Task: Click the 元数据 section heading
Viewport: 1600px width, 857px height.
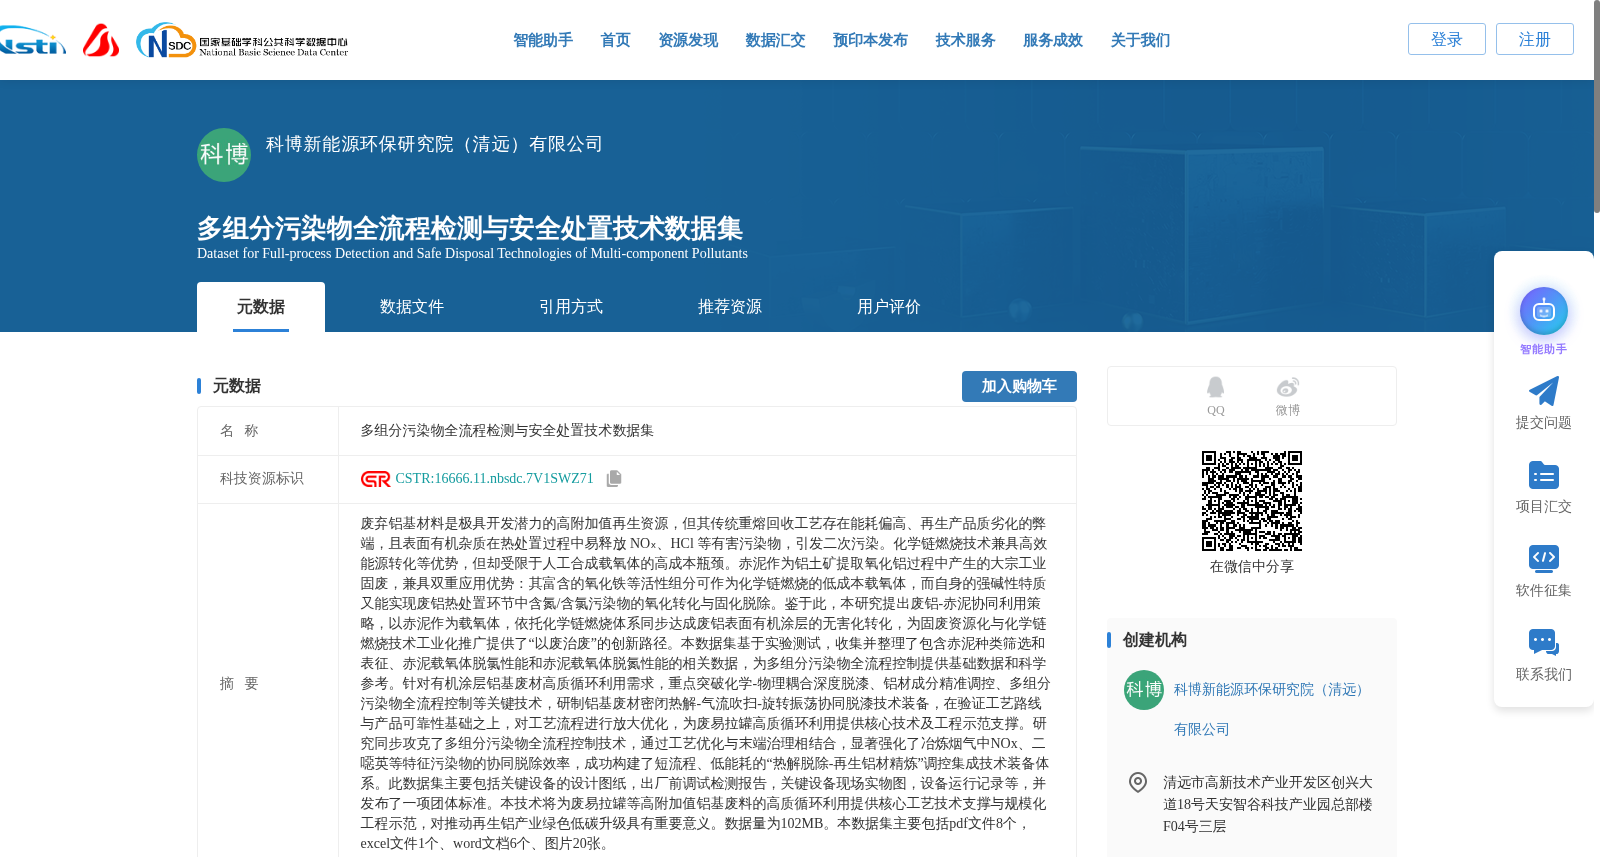Action: pos(236,386)
